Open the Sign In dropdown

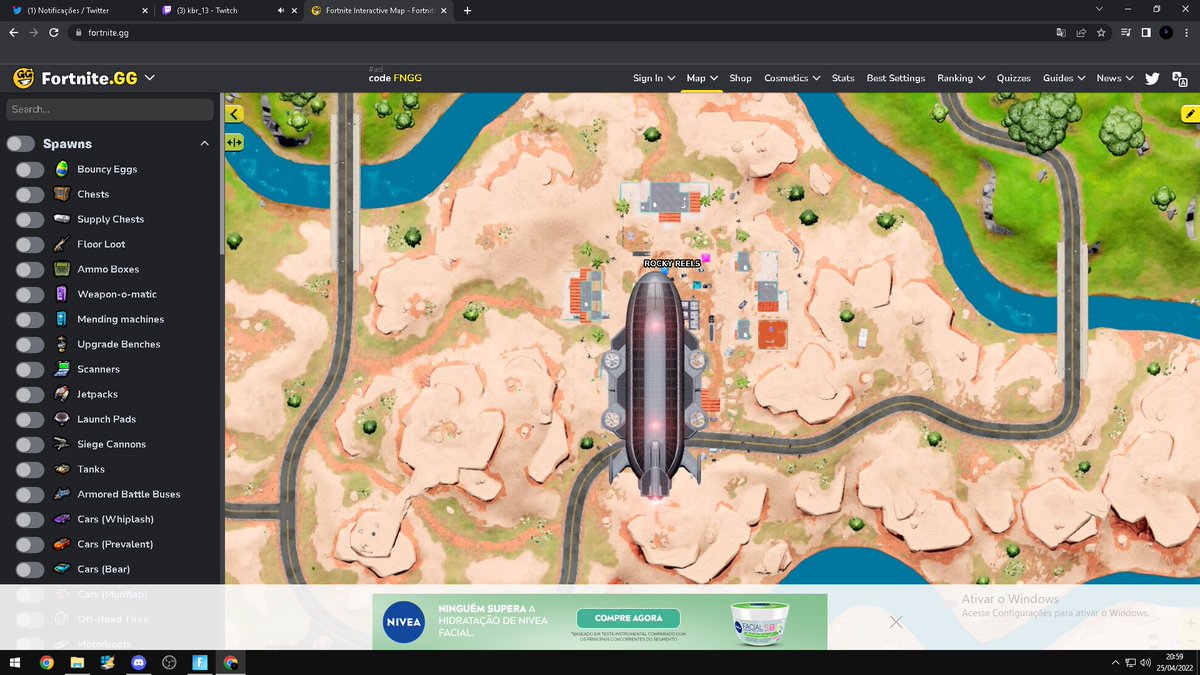click(654, 78)
